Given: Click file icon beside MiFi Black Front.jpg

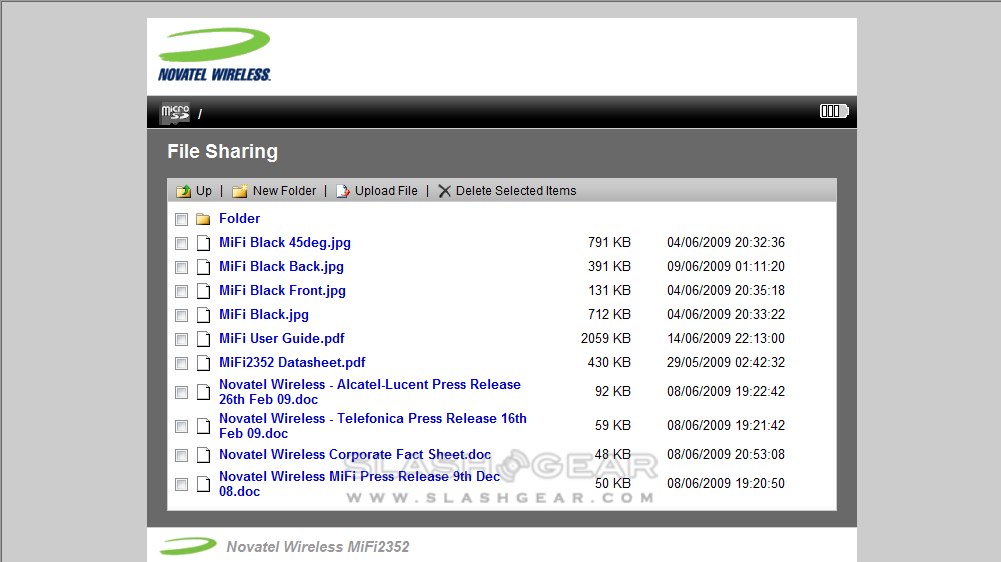Looking at the screenshot, I should (203, 291).
